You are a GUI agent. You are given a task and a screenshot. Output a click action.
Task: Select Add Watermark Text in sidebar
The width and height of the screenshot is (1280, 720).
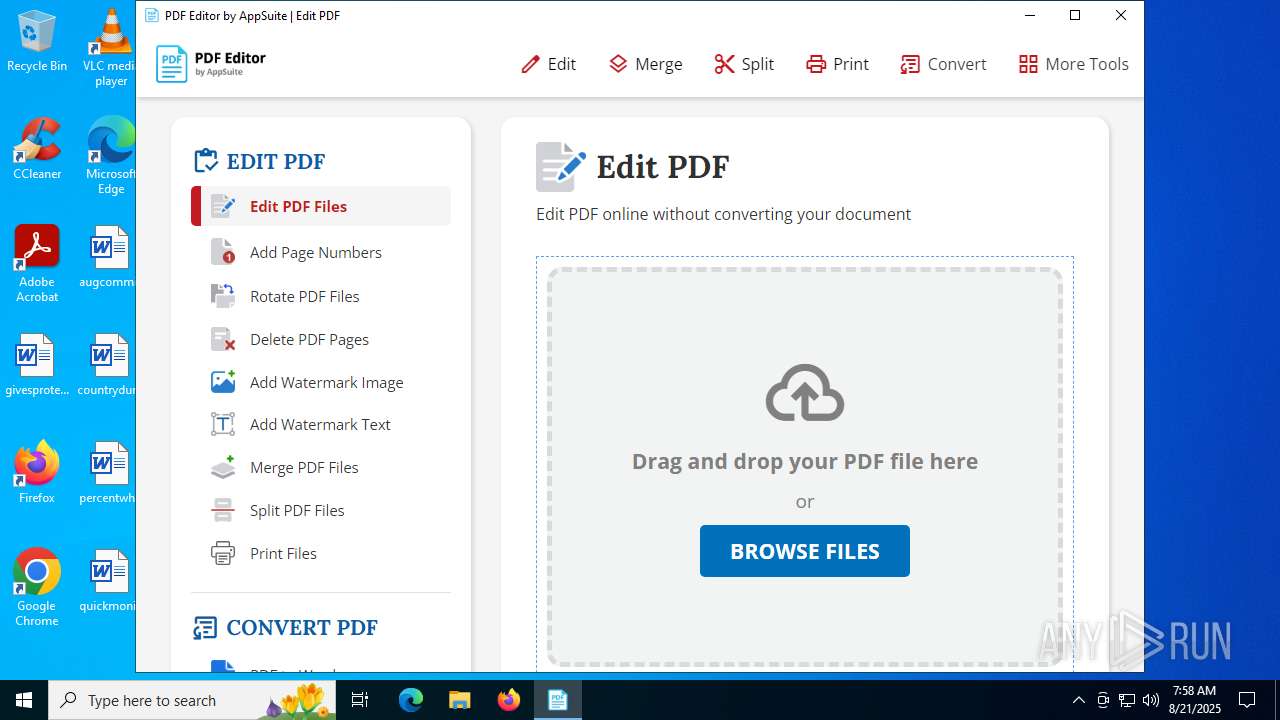pyautogui.click(x=321, y=424)
